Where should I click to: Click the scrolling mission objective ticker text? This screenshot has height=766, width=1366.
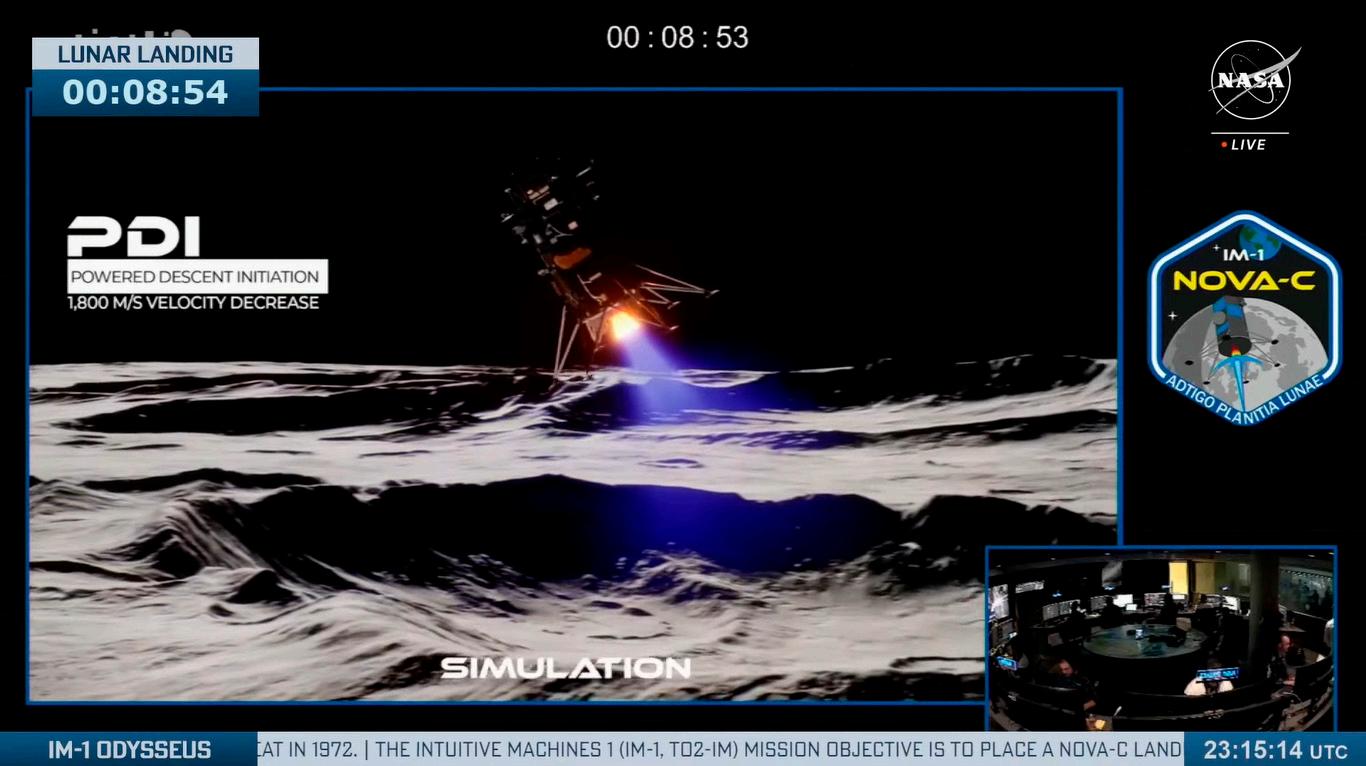(x=721, y=750)
